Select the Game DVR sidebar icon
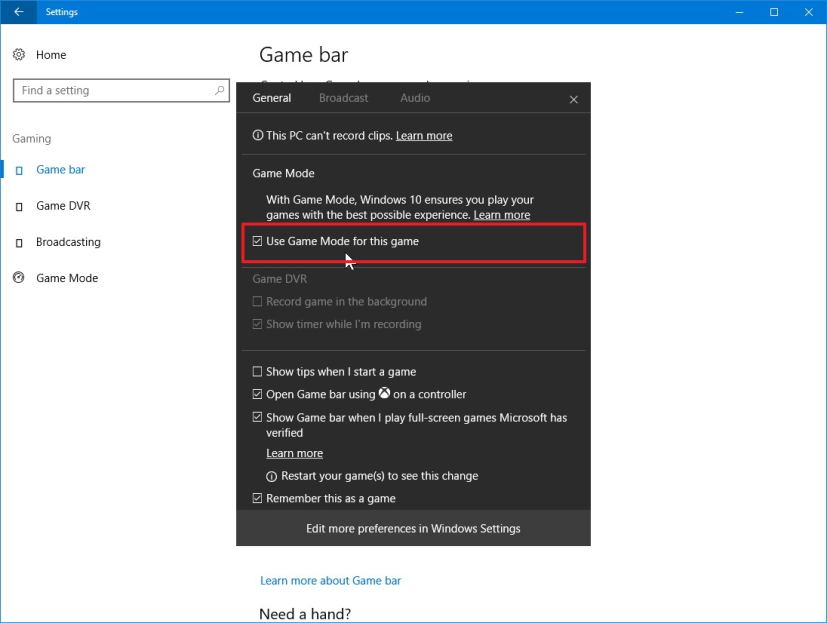The width and height of the screenshot is (827, 623). pos(19,206)
